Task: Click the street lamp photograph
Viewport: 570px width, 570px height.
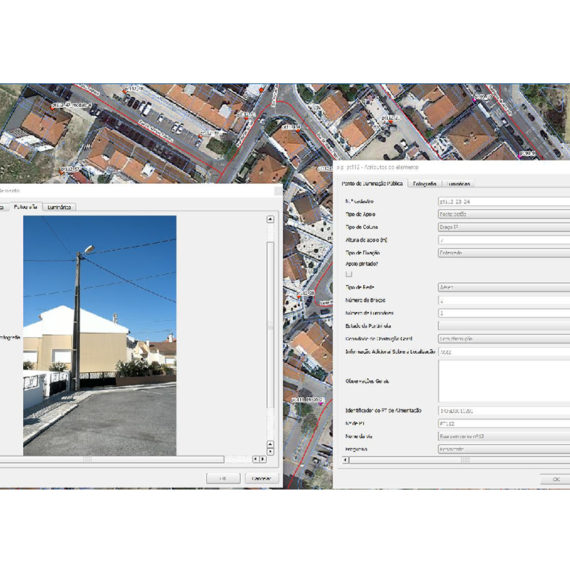Action: click(100, 336)
